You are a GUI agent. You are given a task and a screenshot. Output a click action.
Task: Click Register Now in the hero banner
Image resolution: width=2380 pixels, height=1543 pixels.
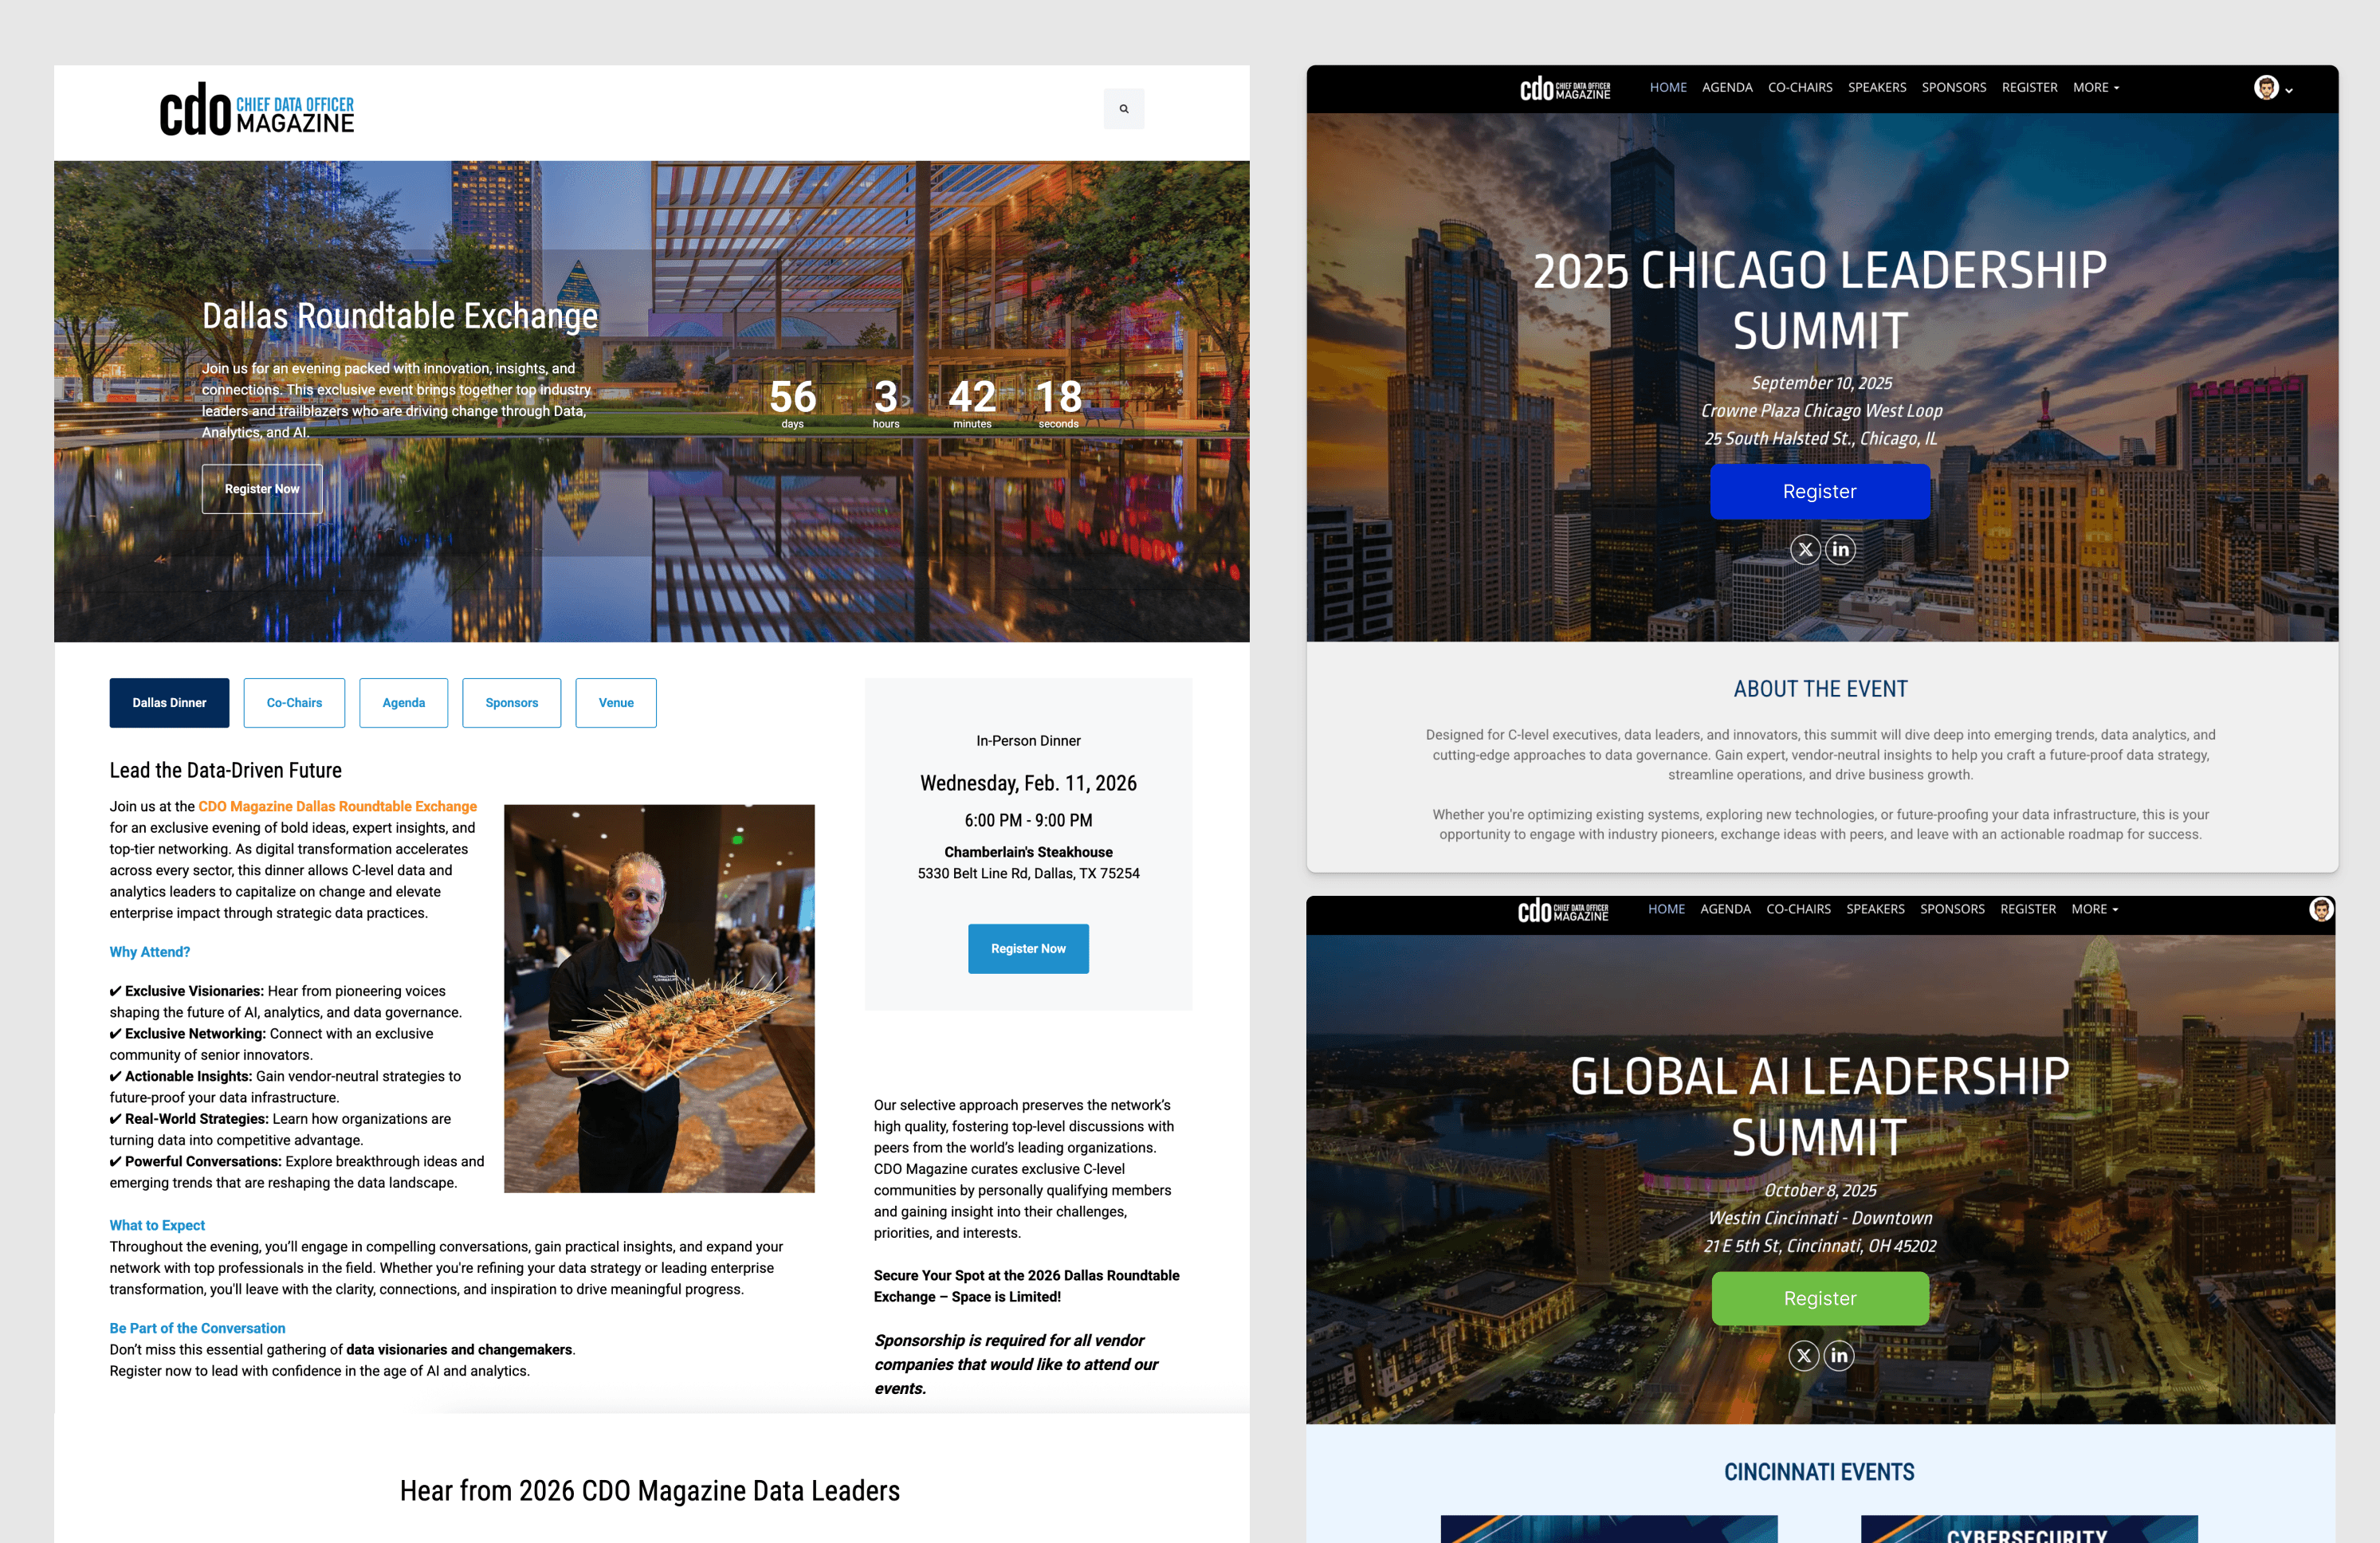tap(262, 489)
